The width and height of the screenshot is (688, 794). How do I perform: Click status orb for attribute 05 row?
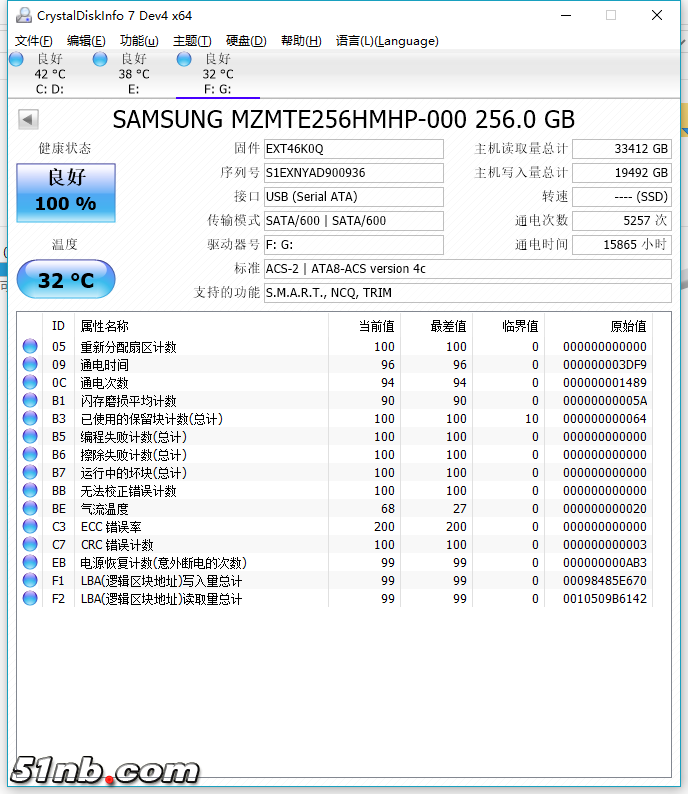(x=30, y=347)
